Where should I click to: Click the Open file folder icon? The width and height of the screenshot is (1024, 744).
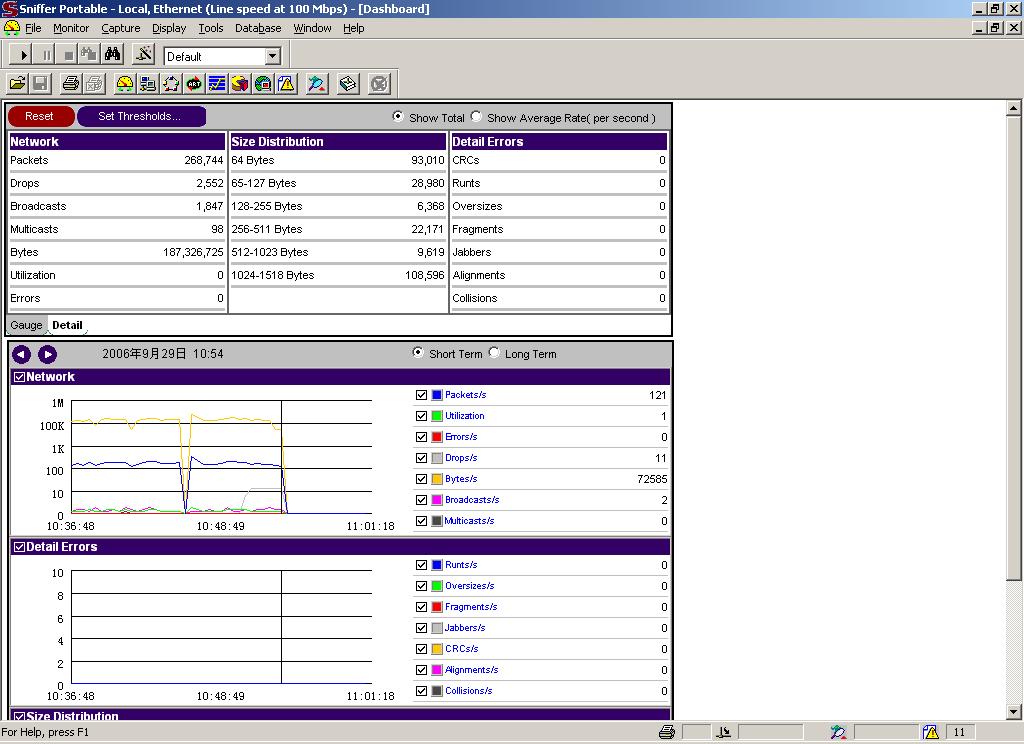[17, 84]
